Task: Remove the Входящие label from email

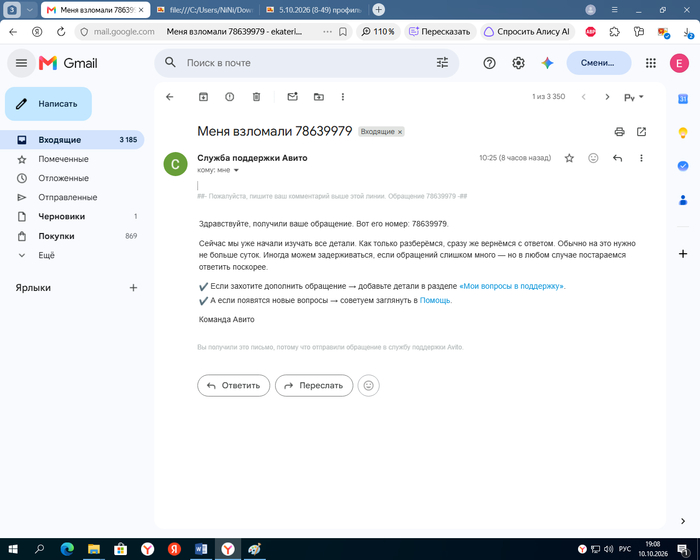Action: [x=400, y=132]
